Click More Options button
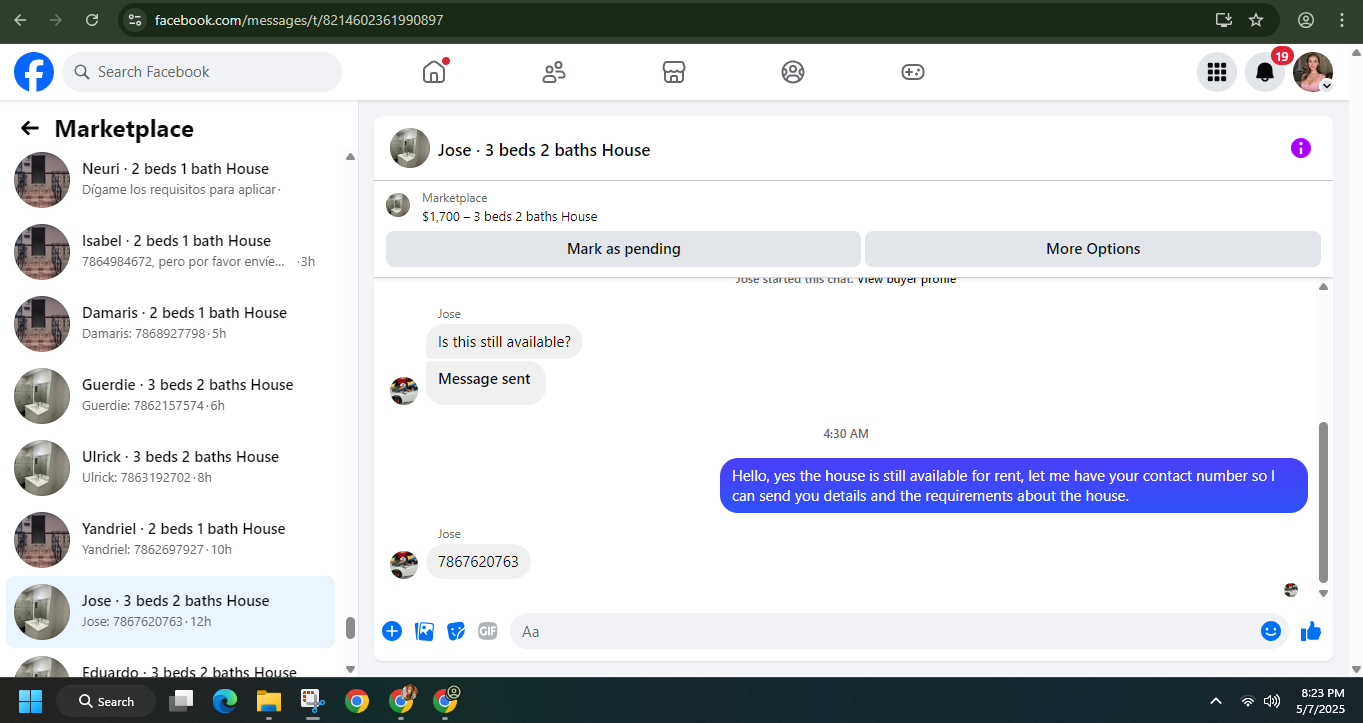This screenshot has height=723, width=1363. click(1093, 249)
